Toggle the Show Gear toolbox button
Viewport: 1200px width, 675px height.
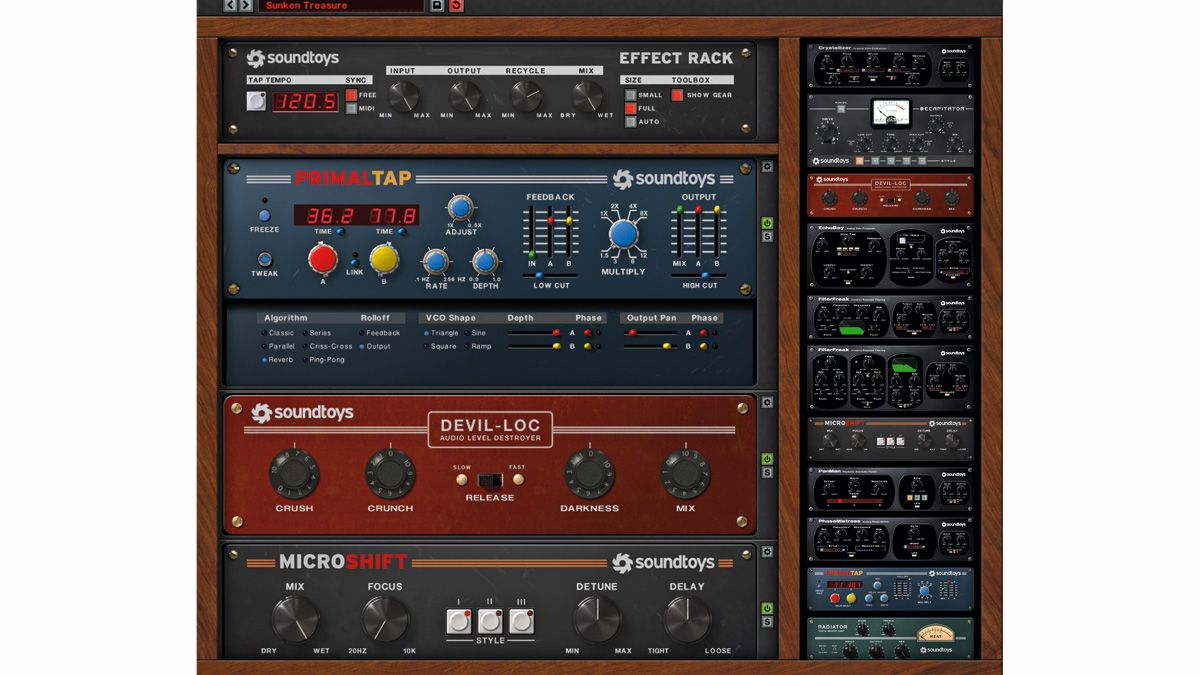677,95
